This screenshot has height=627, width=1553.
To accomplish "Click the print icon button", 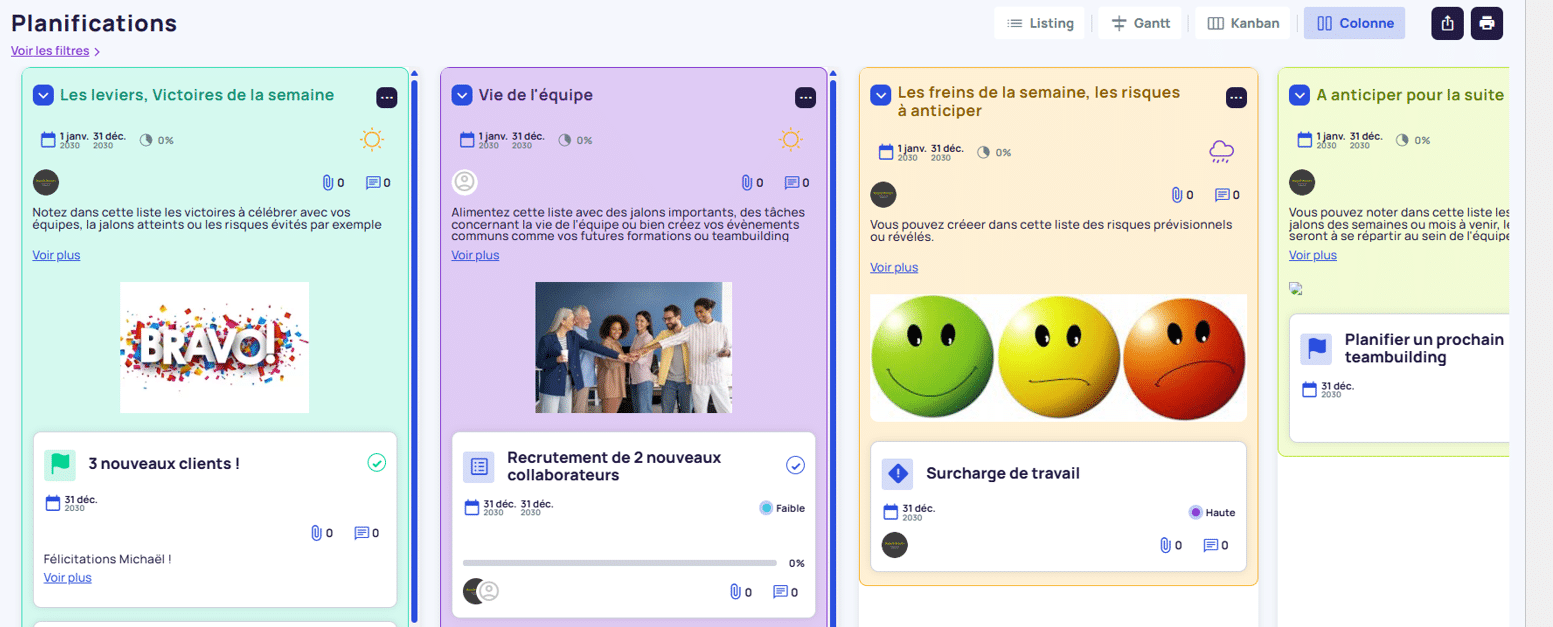I will (x=1487, y=23).
